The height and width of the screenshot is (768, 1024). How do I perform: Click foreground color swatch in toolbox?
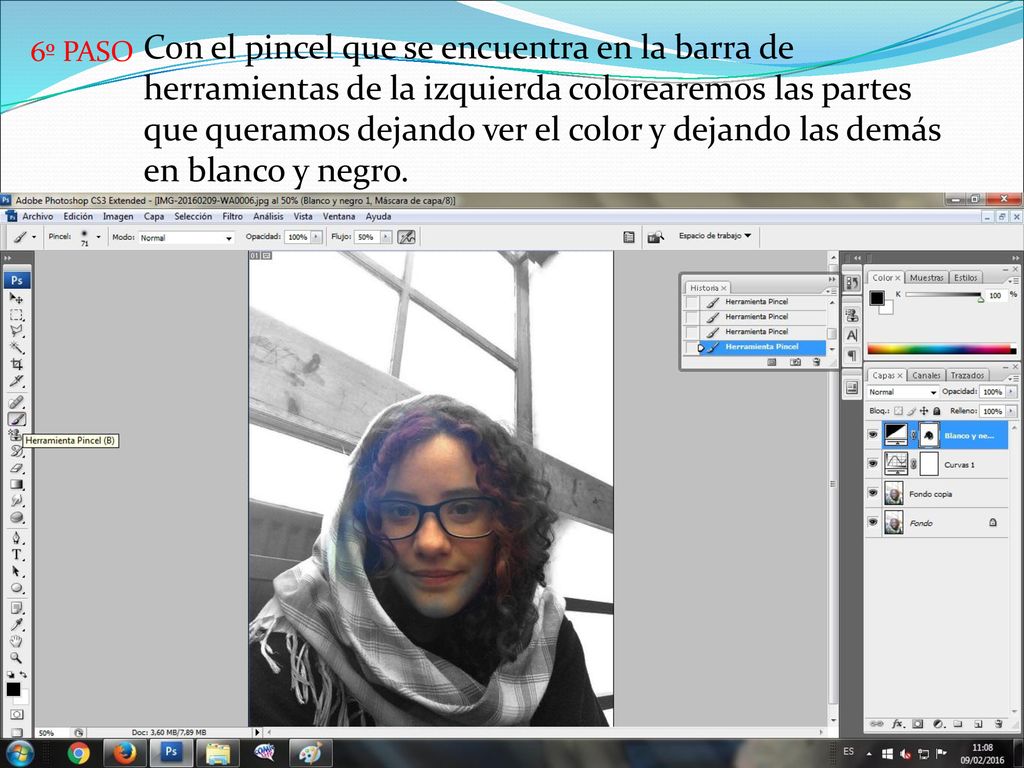click(x=13, y=689)
